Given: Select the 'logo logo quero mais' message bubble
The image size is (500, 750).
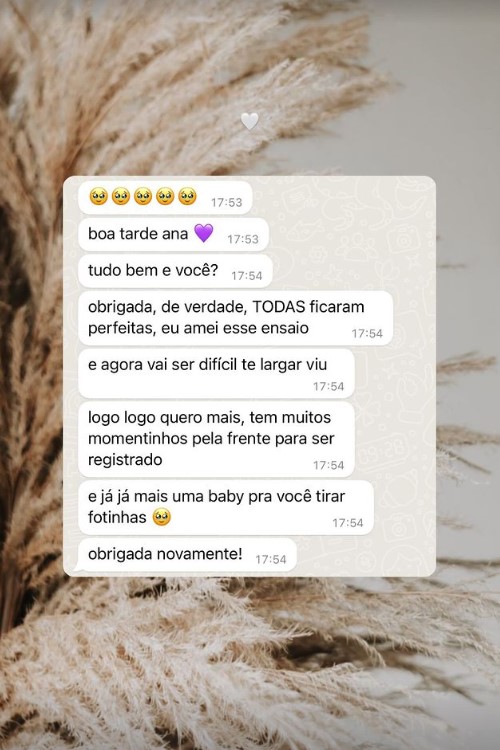Looking at the screenshot, I should click(x=216, y=440).
